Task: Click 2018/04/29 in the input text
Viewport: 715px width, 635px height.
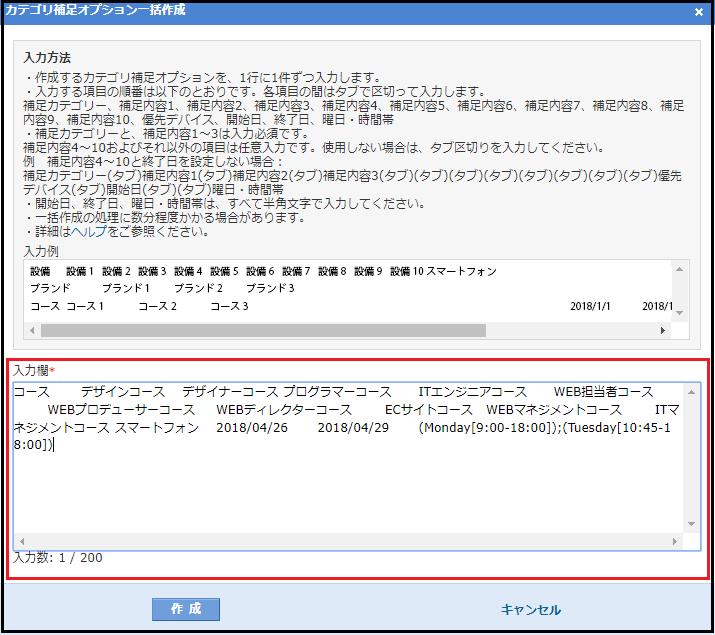Action: [x=353, y=428]
